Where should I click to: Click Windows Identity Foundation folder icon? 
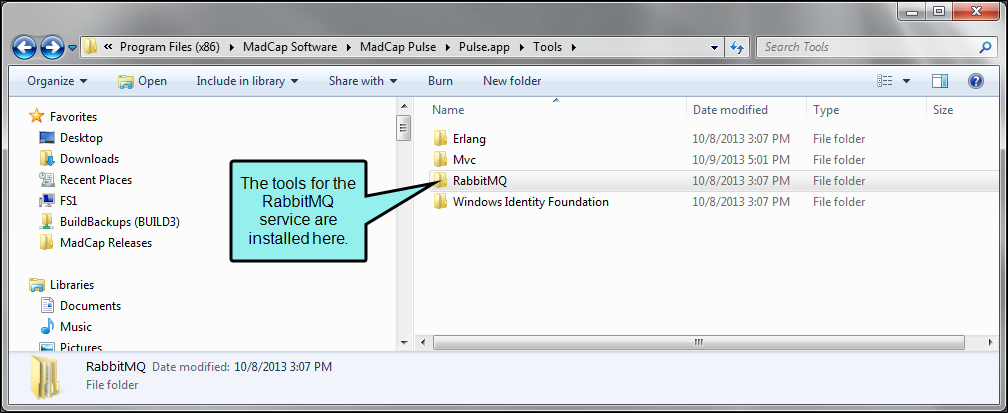click(440, 202)
